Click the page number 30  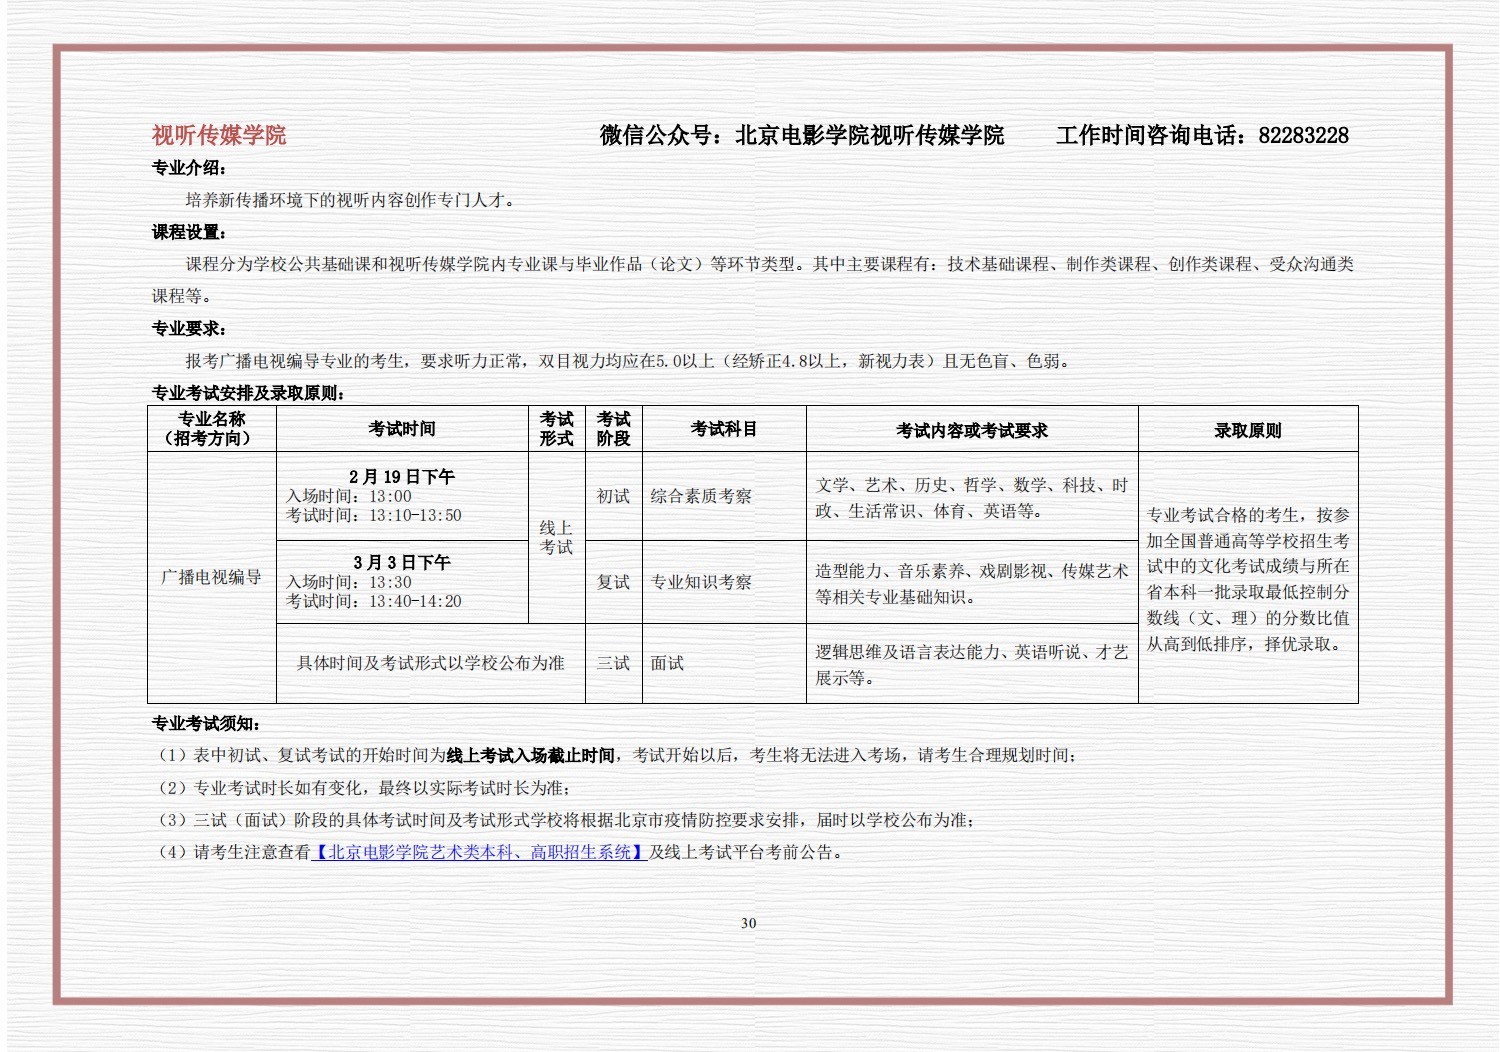click(748, 924)
